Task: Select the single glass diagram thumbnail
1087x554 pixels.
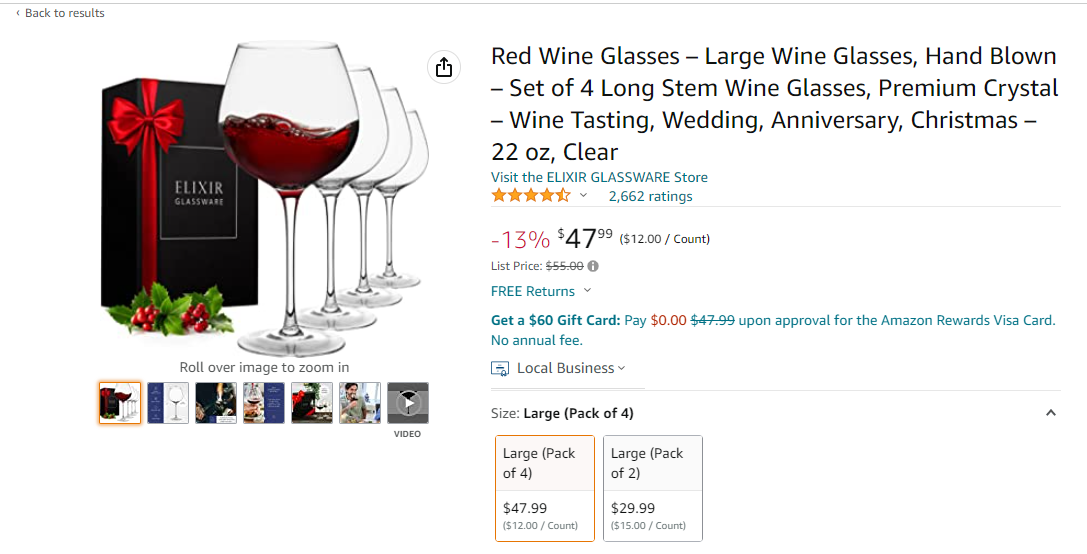Action: coord(168,403)
